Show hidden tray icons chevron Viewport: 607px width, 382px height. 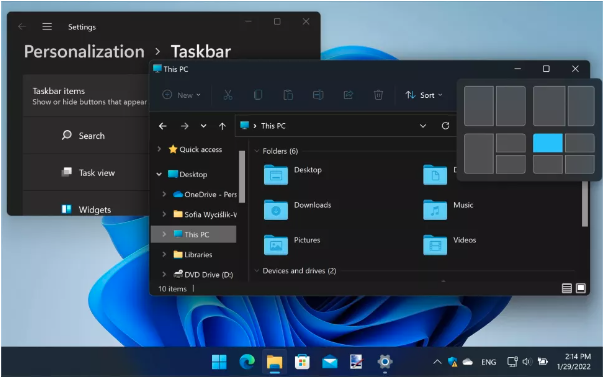pos(437,362)
